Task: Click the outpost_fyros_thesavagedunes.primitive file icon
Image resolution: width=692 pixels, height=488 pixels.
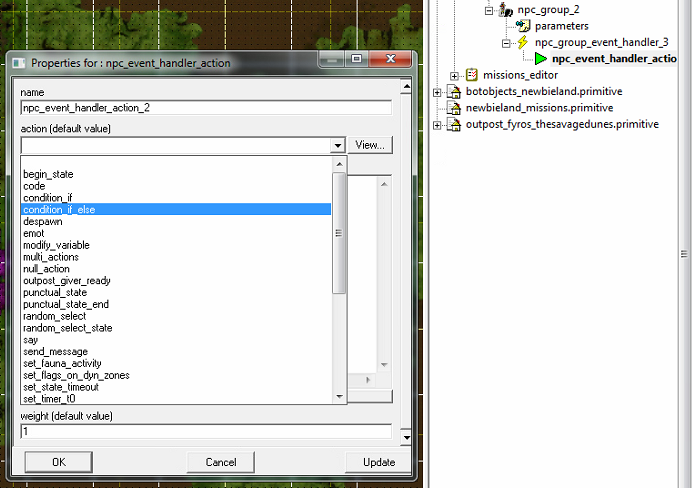Action: tap(454, 124)
